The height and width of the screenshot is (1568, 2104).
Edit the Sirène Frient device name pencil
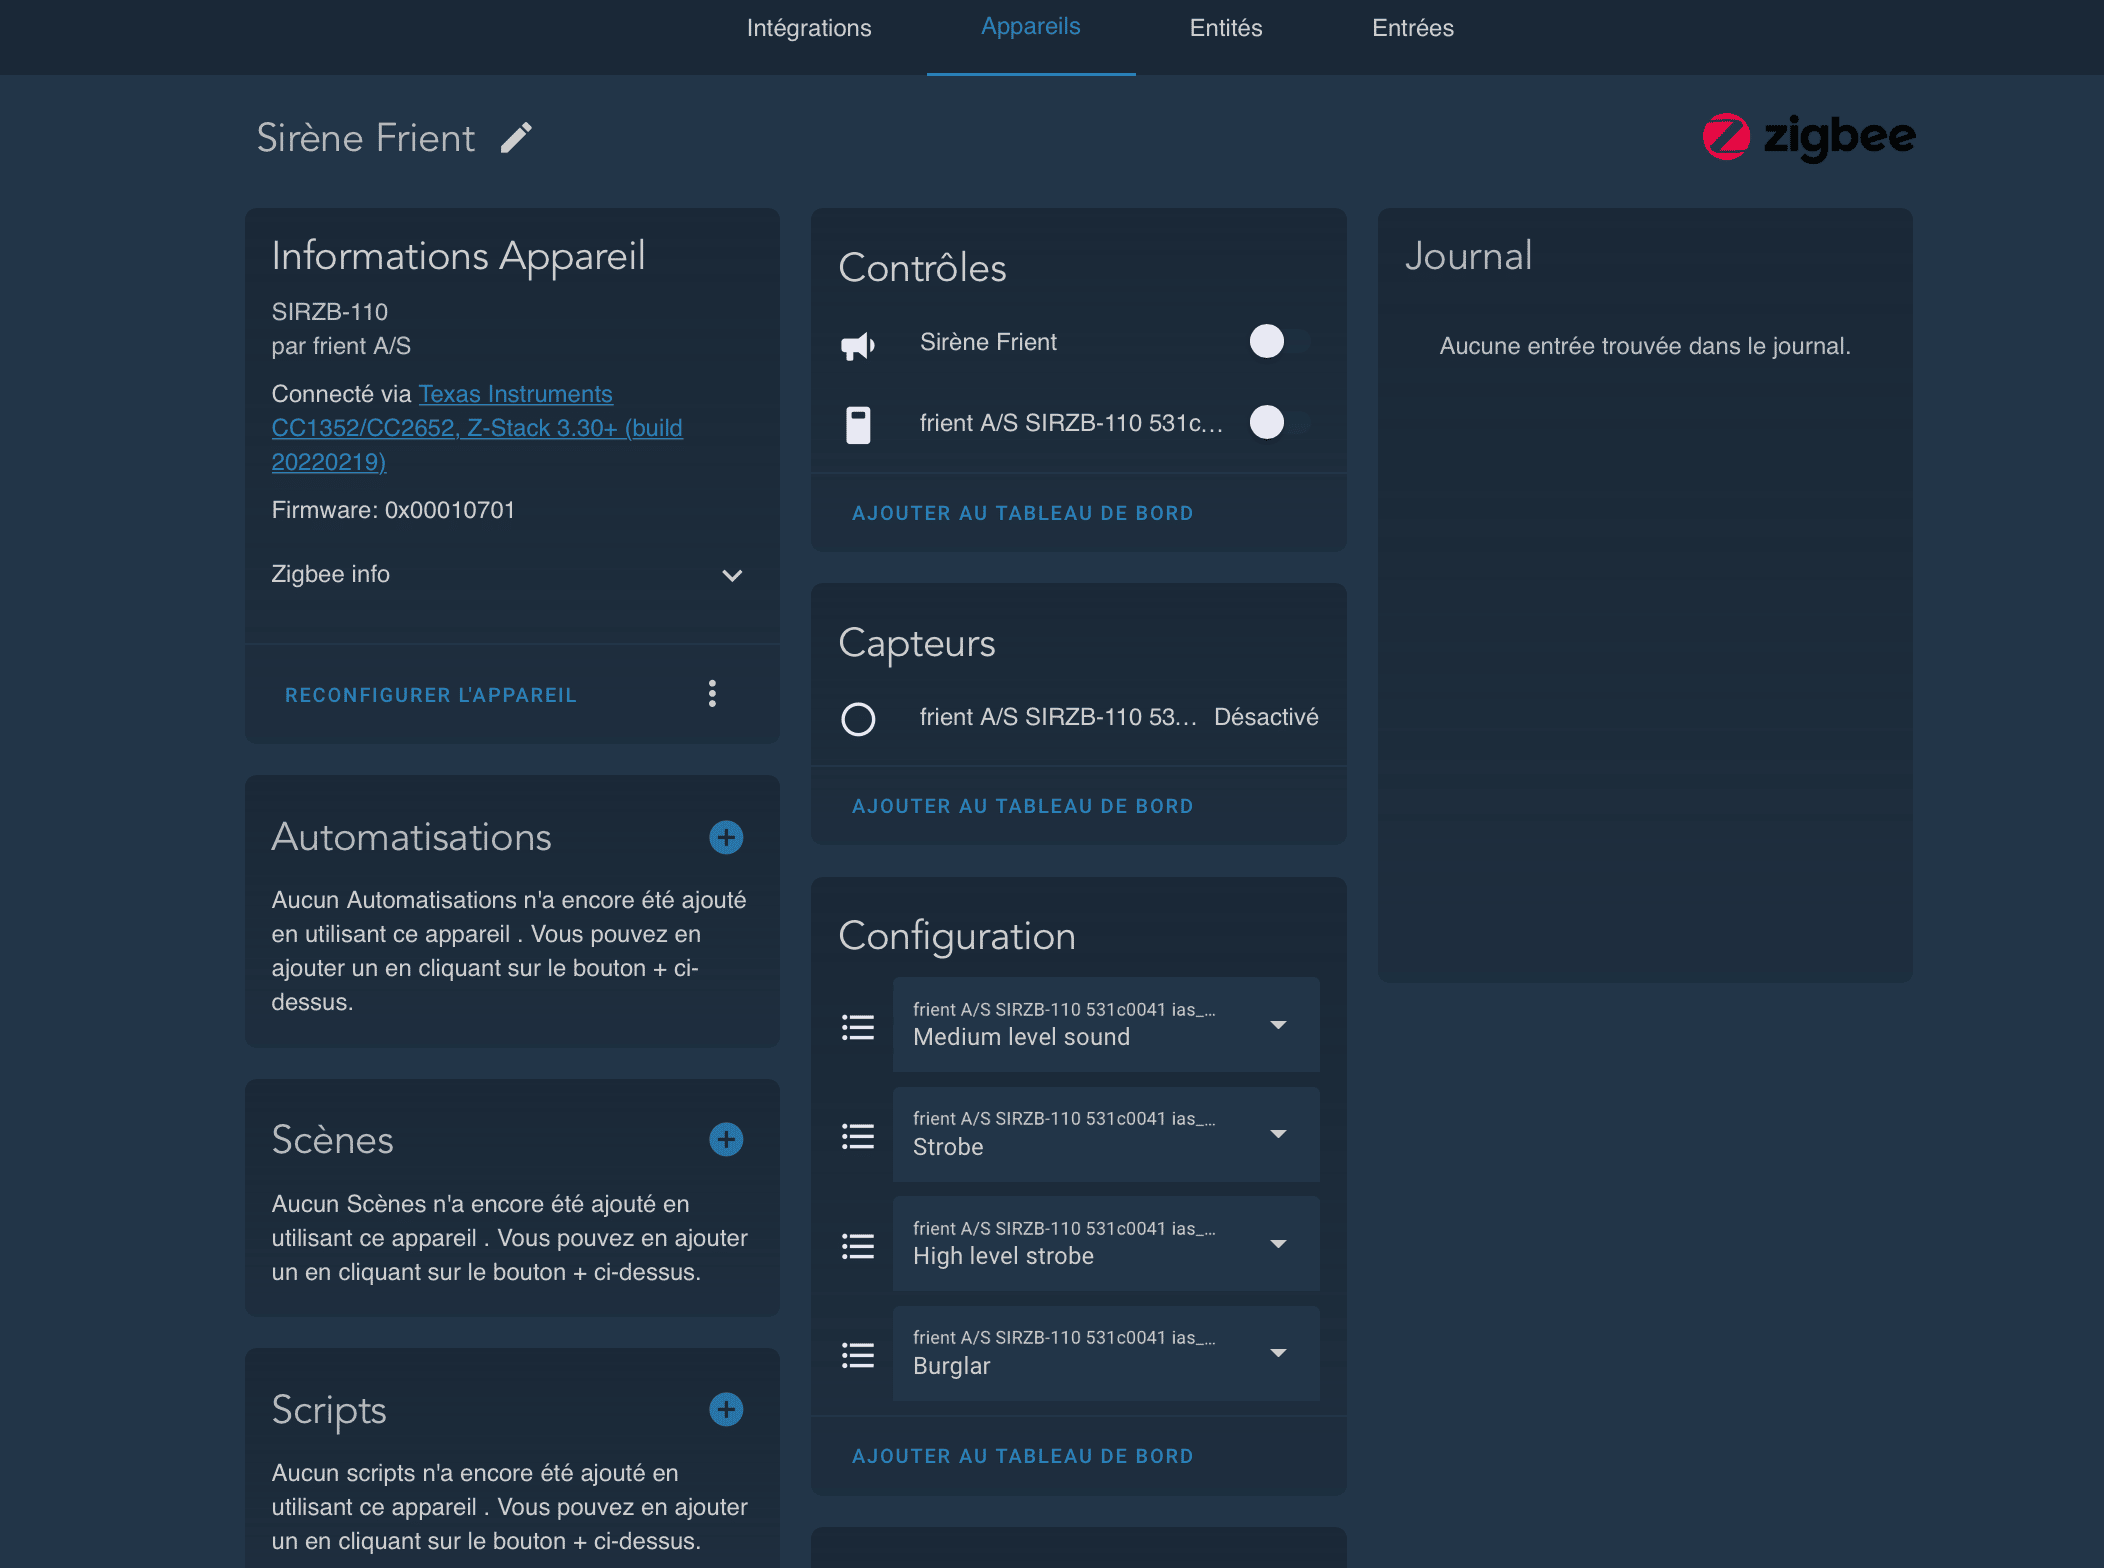pyautogui.click(x=516, y=138)
